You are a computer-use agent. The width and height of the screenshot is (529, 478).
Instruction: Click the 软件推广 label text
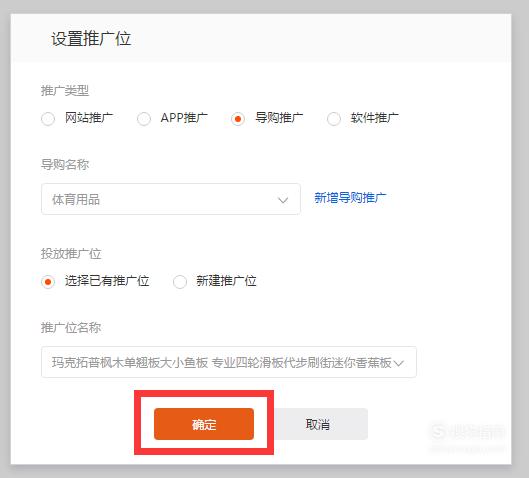pos(374,118)
